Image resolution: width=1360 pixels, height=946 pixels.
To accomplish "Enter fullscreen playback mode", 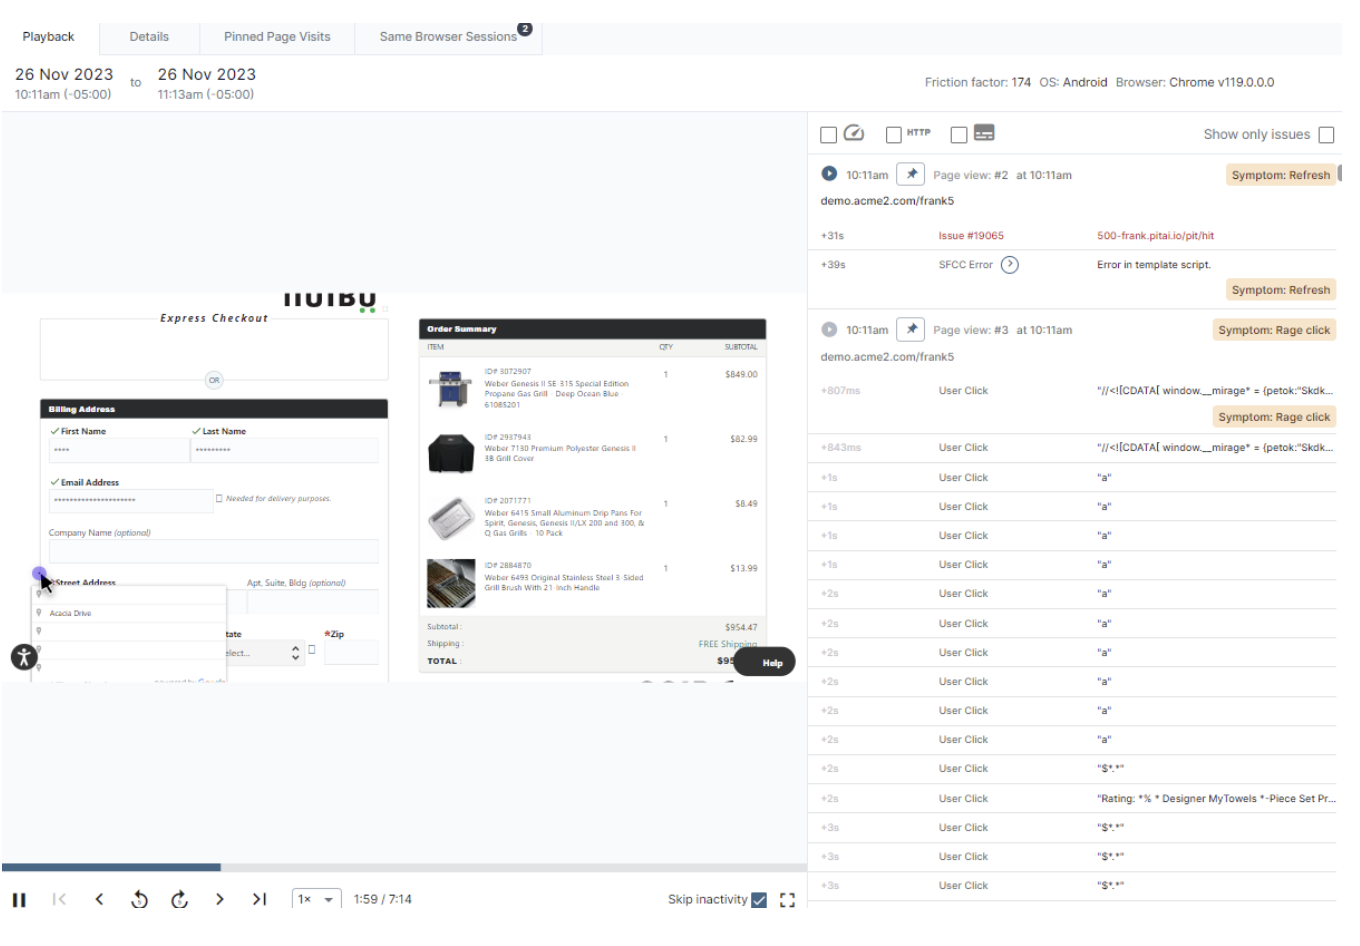I will 787,899.
